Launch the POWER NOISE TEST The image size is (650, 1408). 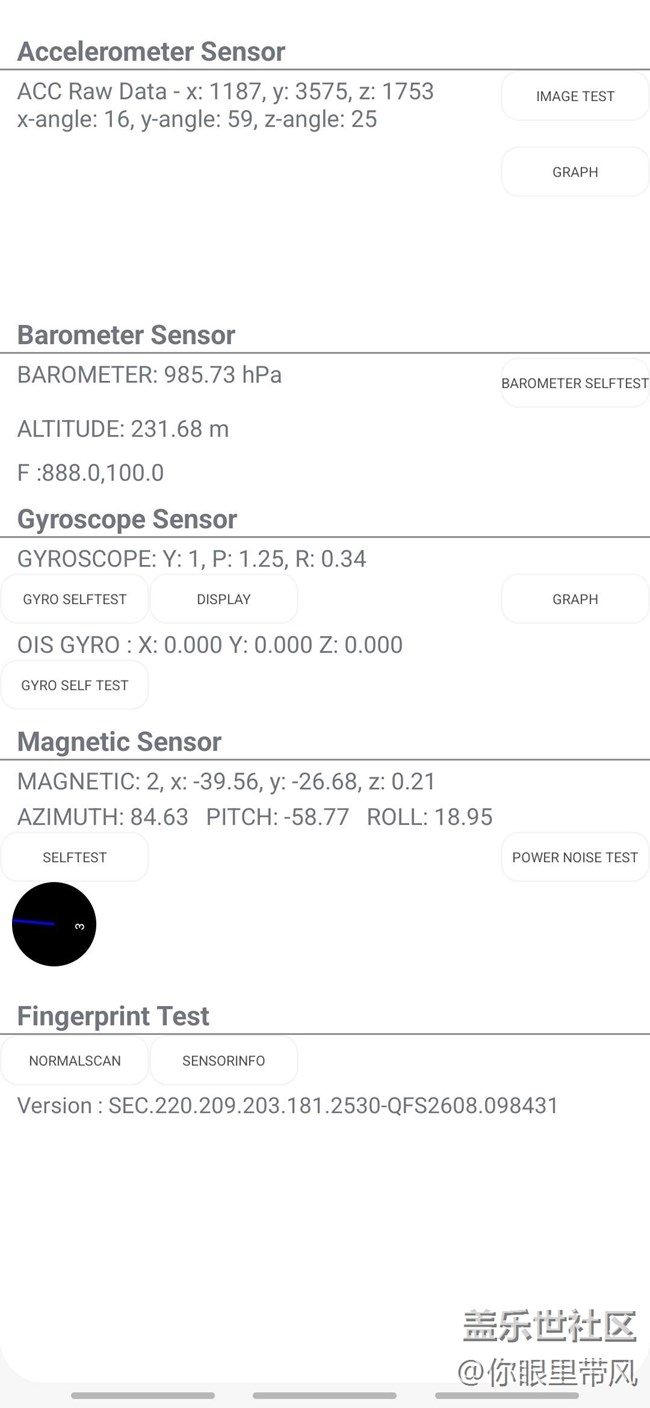click(x=575, y=857)
